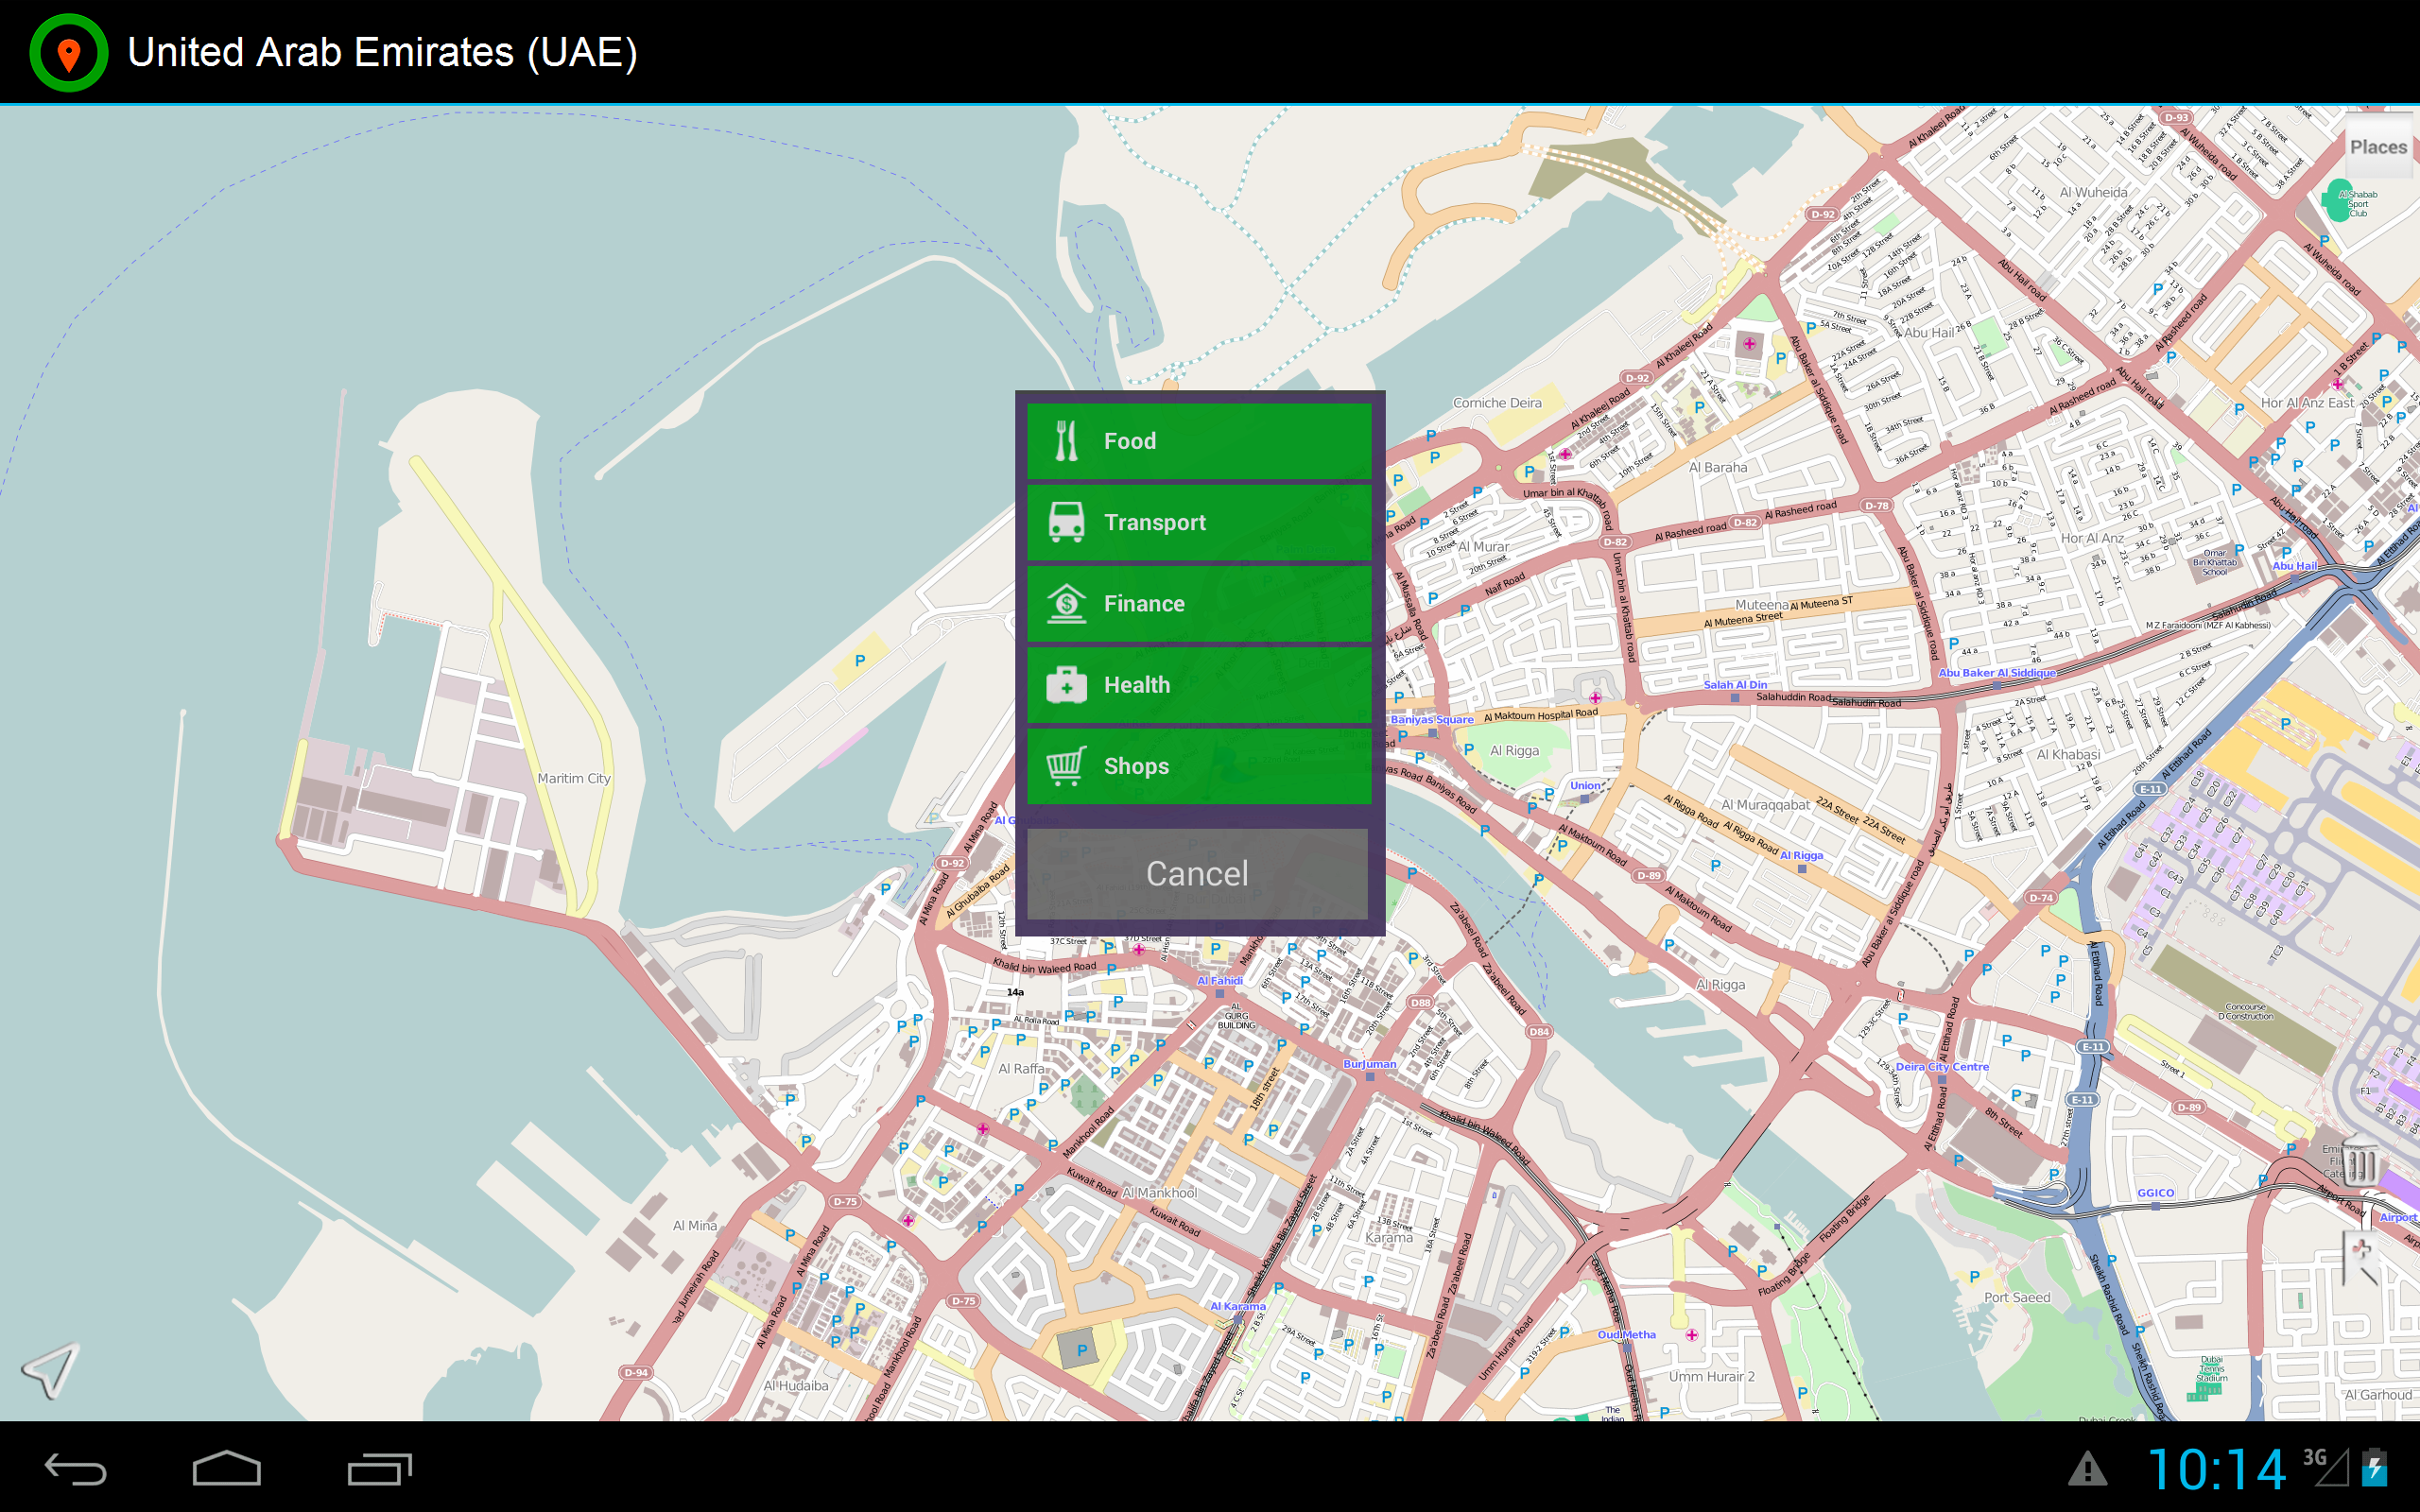Tap the battery indicator in status bar
Image resolution: width=2420 pixels, height=1512 pixels.
tap(2396, 1468)
